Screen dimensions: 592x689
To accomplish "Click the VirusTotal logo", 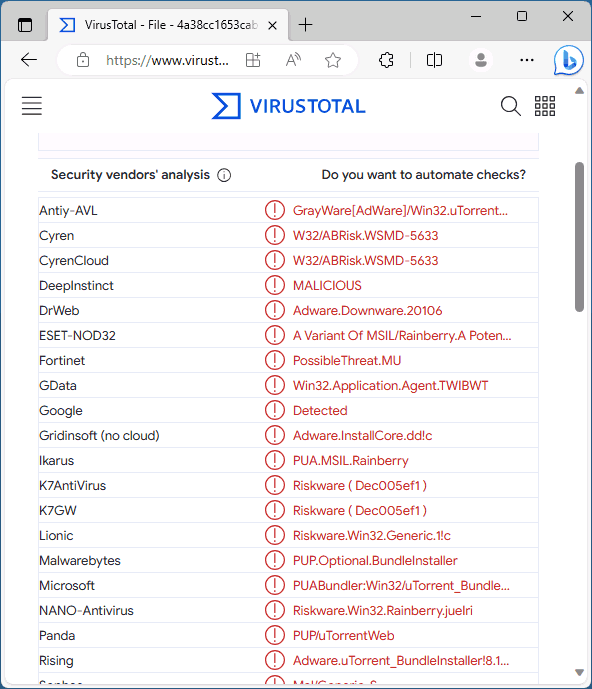I will point(288,106).
